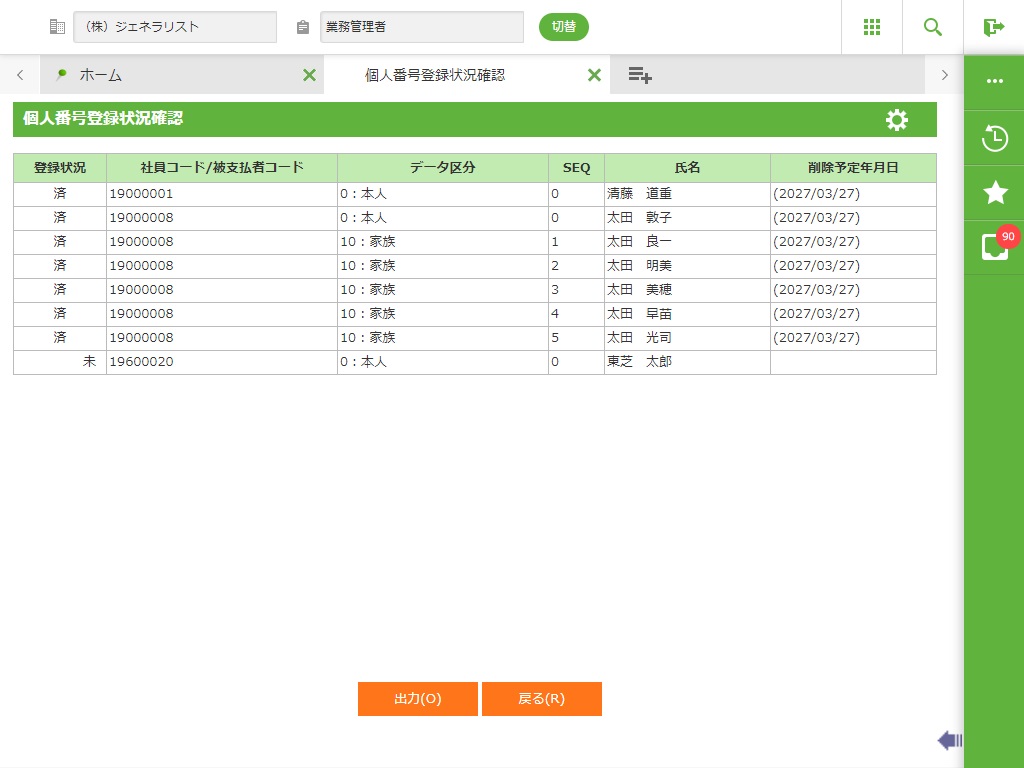The height and width of the screenshot is (768, 1024).
Task: Close the 個人番号登録状況確認 tab
Action: [x=594, y=75]
